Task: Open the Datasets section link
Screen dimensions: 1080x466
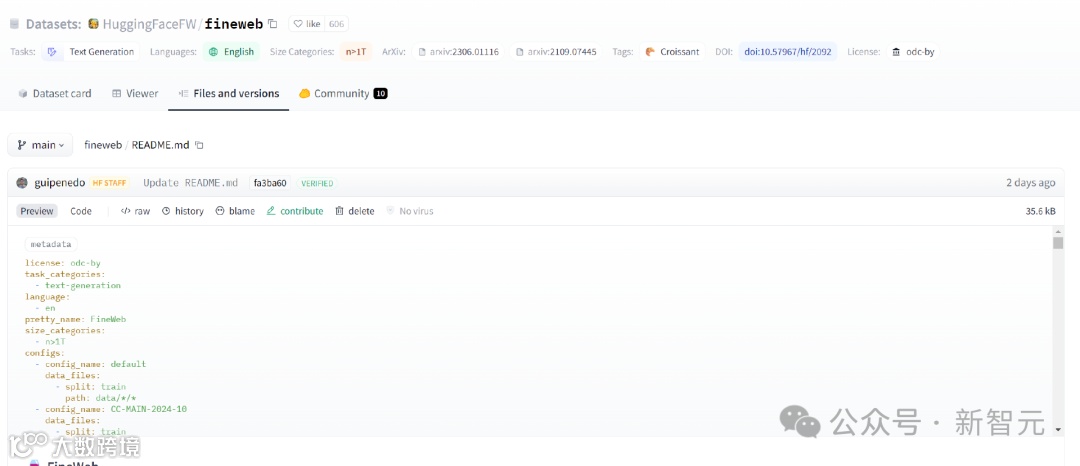Action: coord(52,24)
